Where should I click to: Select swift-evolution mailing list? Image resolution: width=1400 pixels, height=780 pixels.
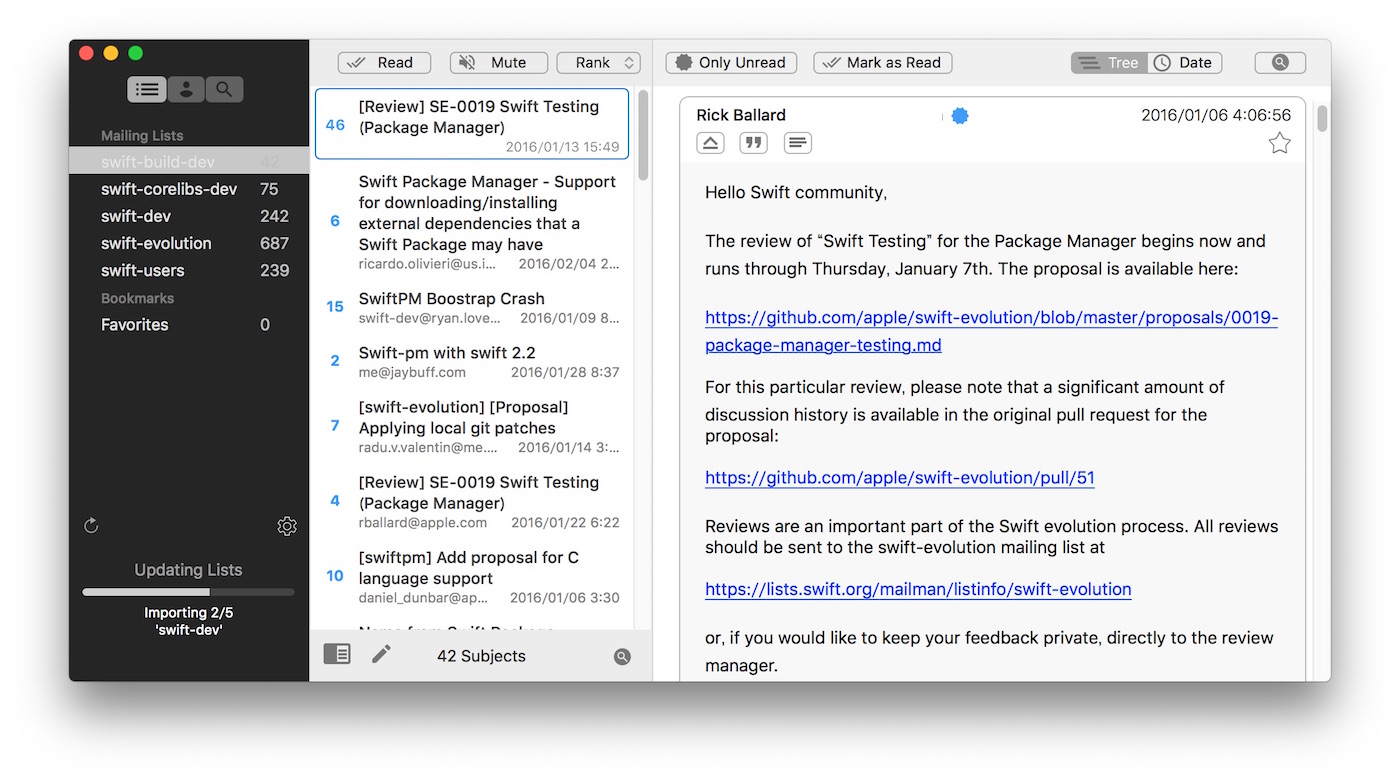click(189, 243)
